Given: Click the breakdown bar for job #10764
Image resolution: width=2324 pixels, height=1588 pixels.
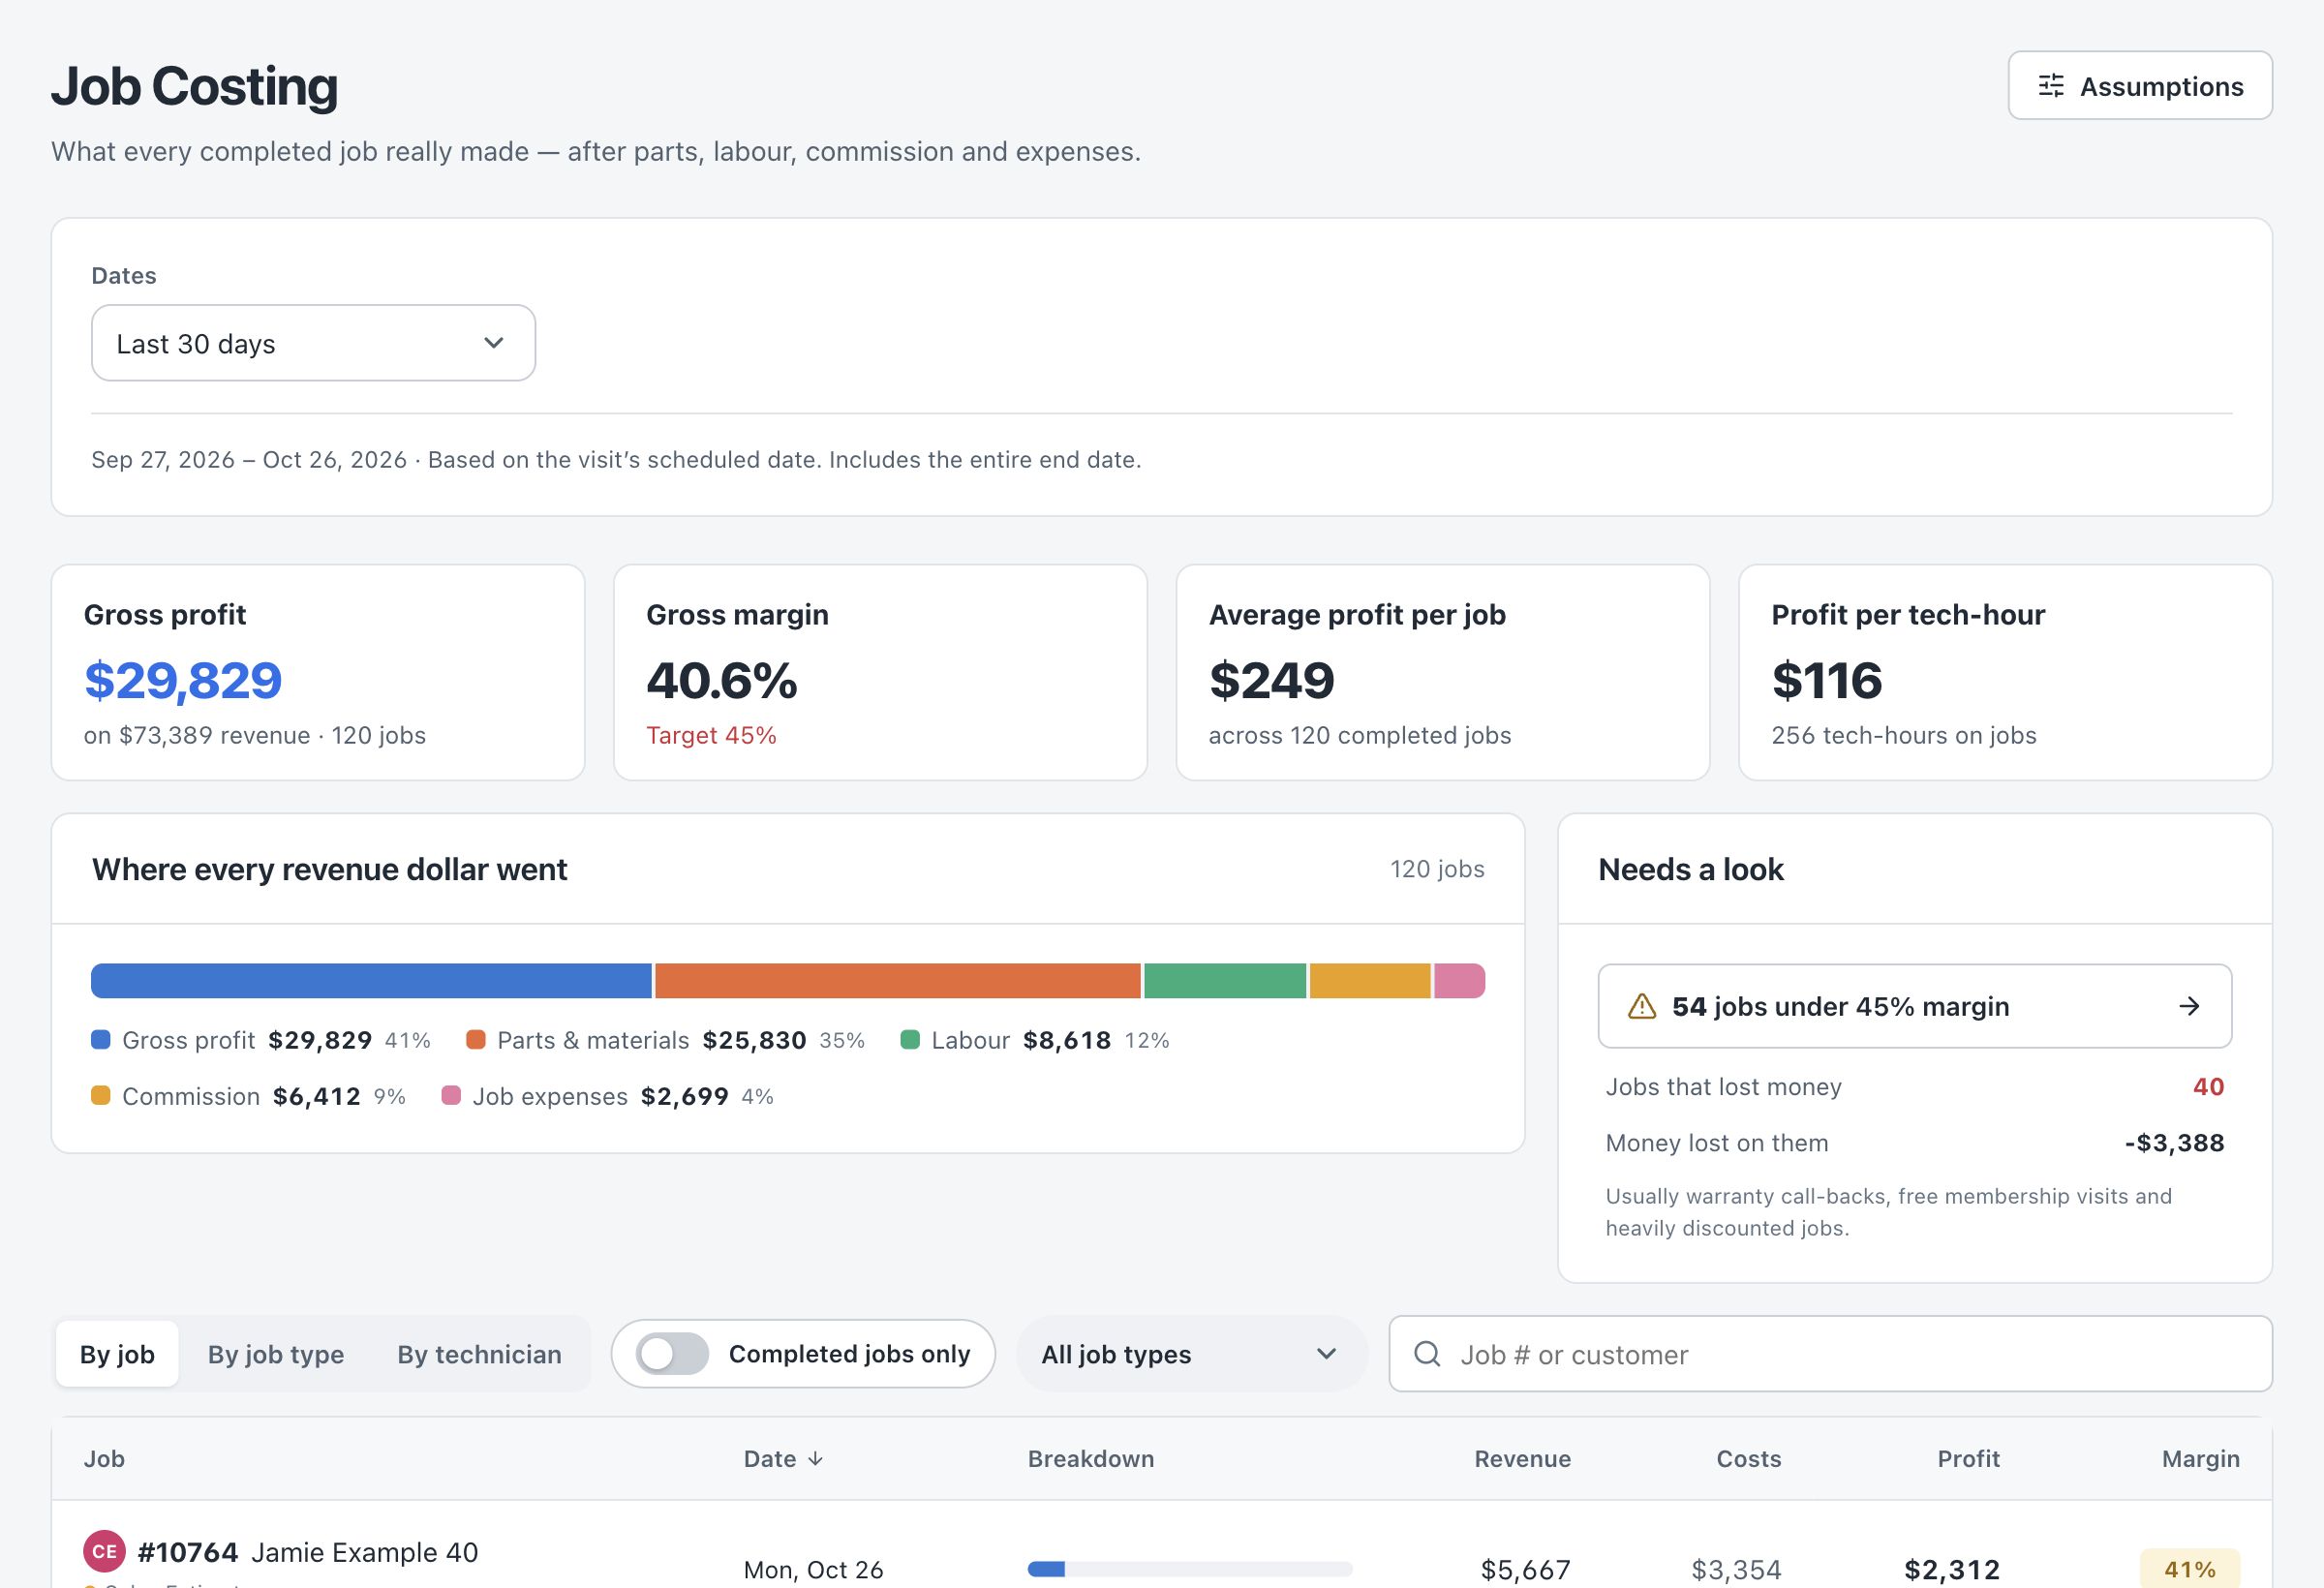Looking at the screenshot, I should pyautogui.click(x=1190, y=1569).
